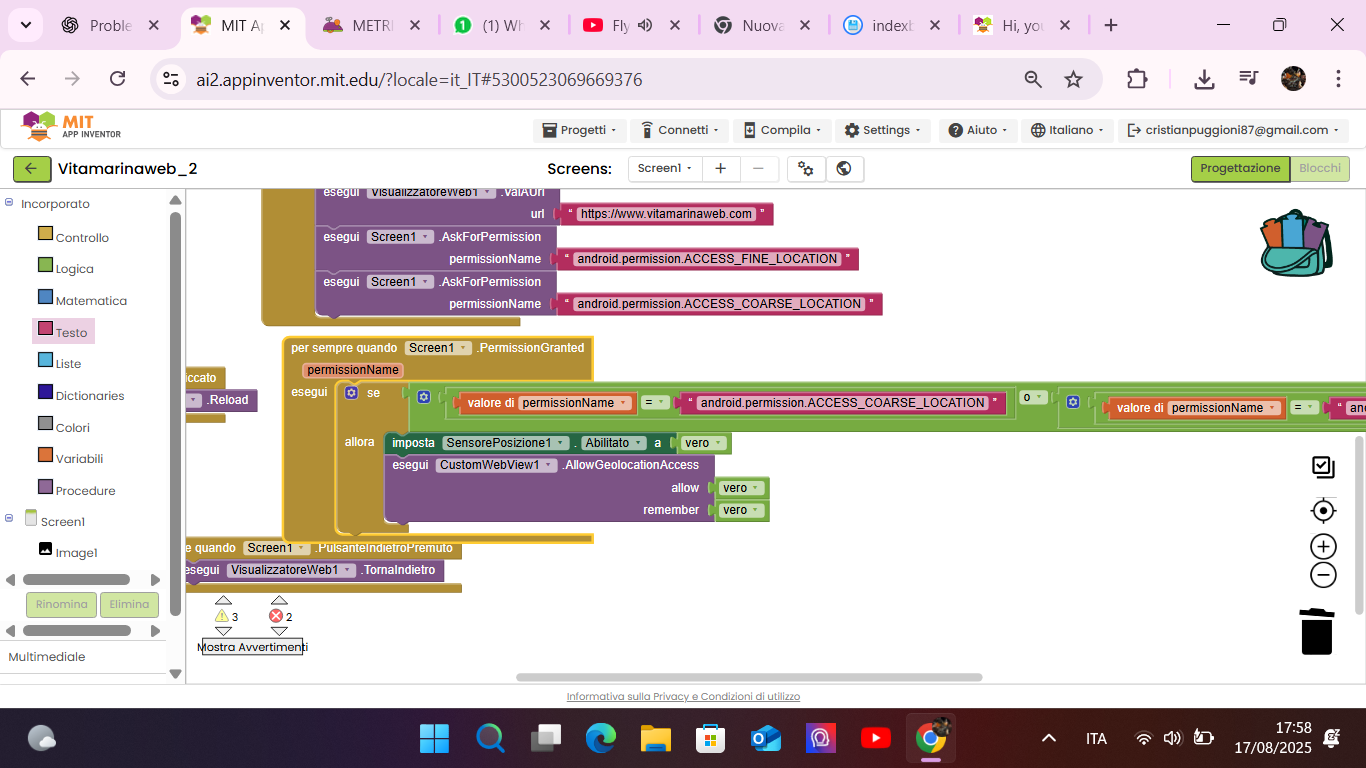Collapse the Screen1 tree node
The height and width of the screenshot is (768, 1366).
(x=9, y=518)
